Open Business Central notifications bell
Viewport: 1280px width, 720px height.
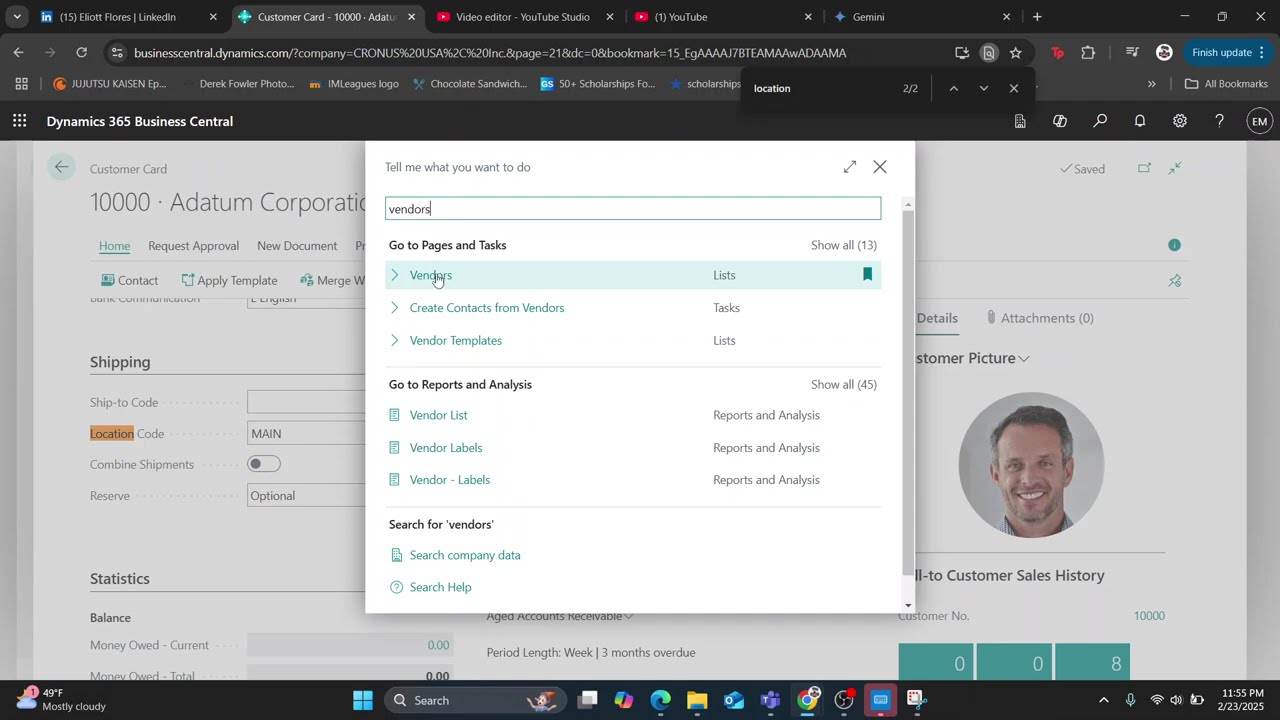1140,121
